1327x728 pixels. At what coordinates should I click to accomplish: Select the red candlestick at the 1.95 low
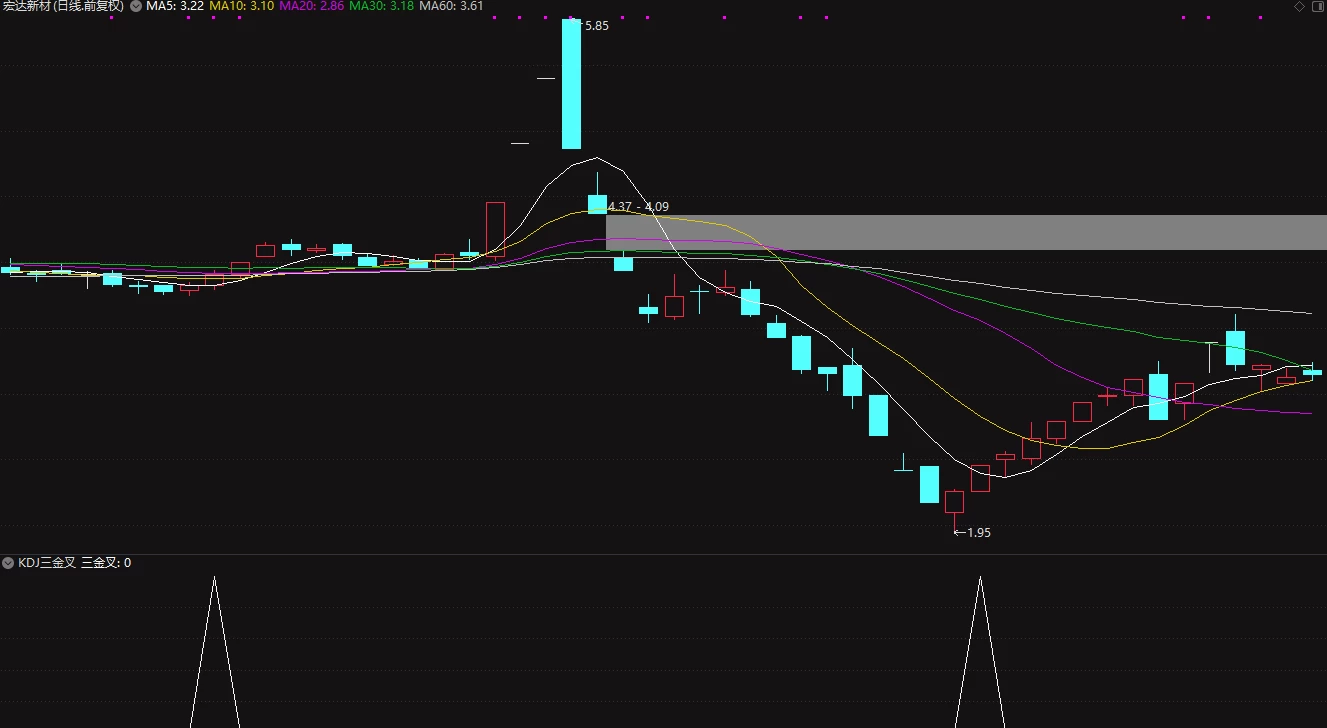pos(955,502)
